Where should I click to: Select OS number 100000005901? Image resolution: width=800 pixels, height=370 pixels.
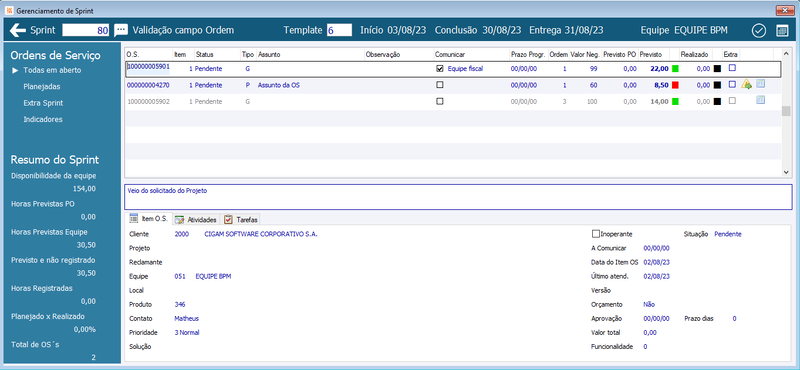pyautogui.click(x=148, y=67)
